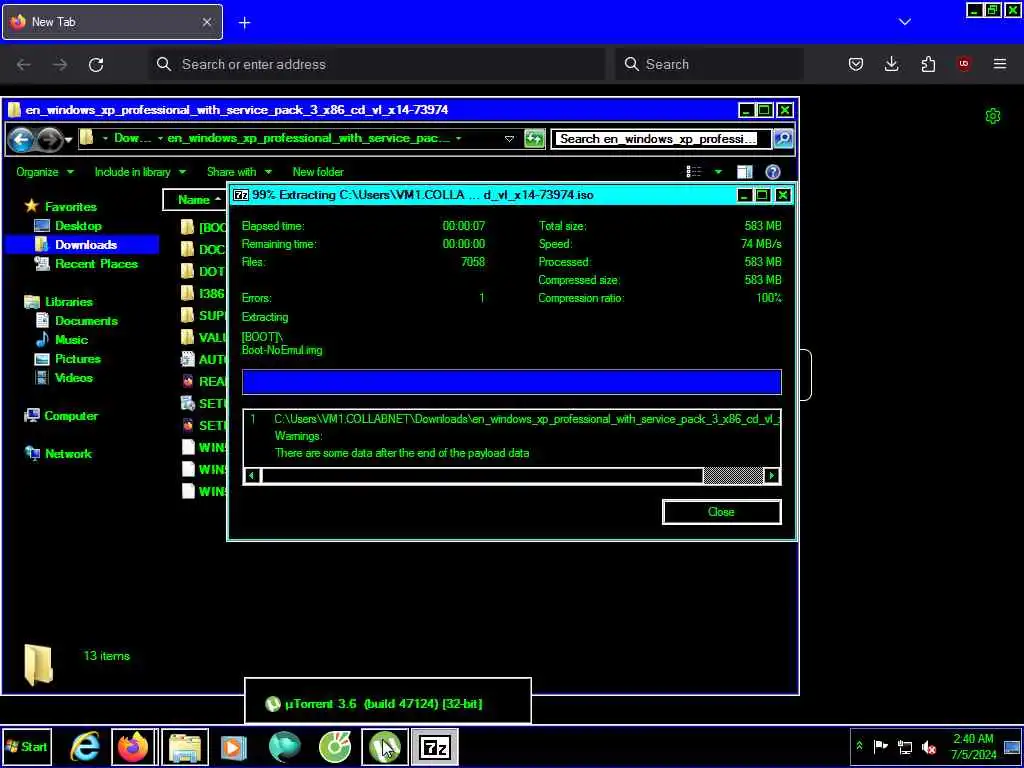Launch Internet Explorer from the taskbar
The image size is (1024, 768).
point(86,747)
